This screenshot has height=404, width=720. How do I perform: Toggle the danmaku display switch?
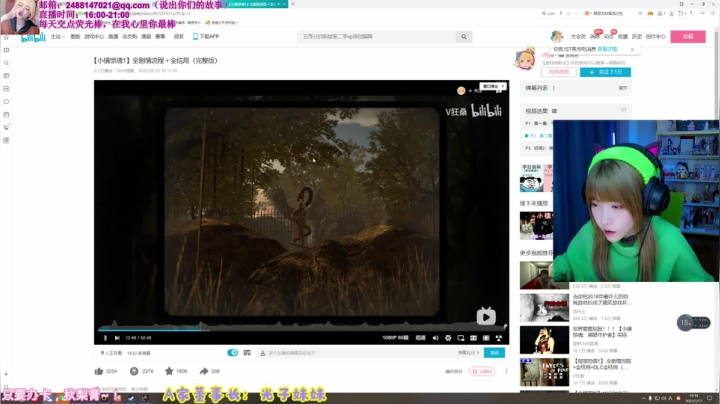click(233, 353)
